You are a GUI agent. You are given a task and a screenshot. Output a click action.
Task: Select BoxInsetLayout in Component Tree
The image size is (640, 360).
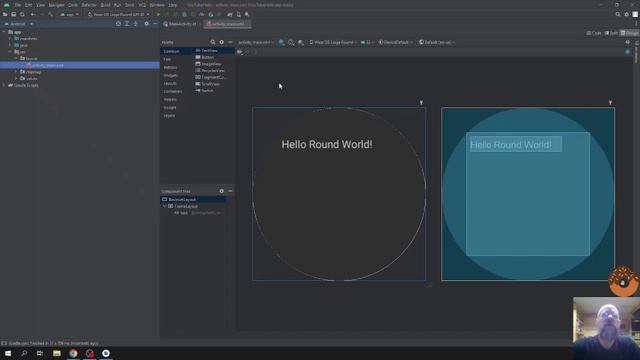pyautogui.click(x=182, y=200)
